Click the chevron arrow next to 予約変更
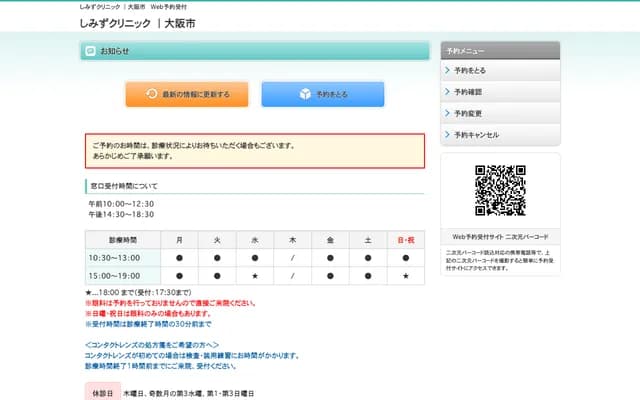 pos(447,113)
